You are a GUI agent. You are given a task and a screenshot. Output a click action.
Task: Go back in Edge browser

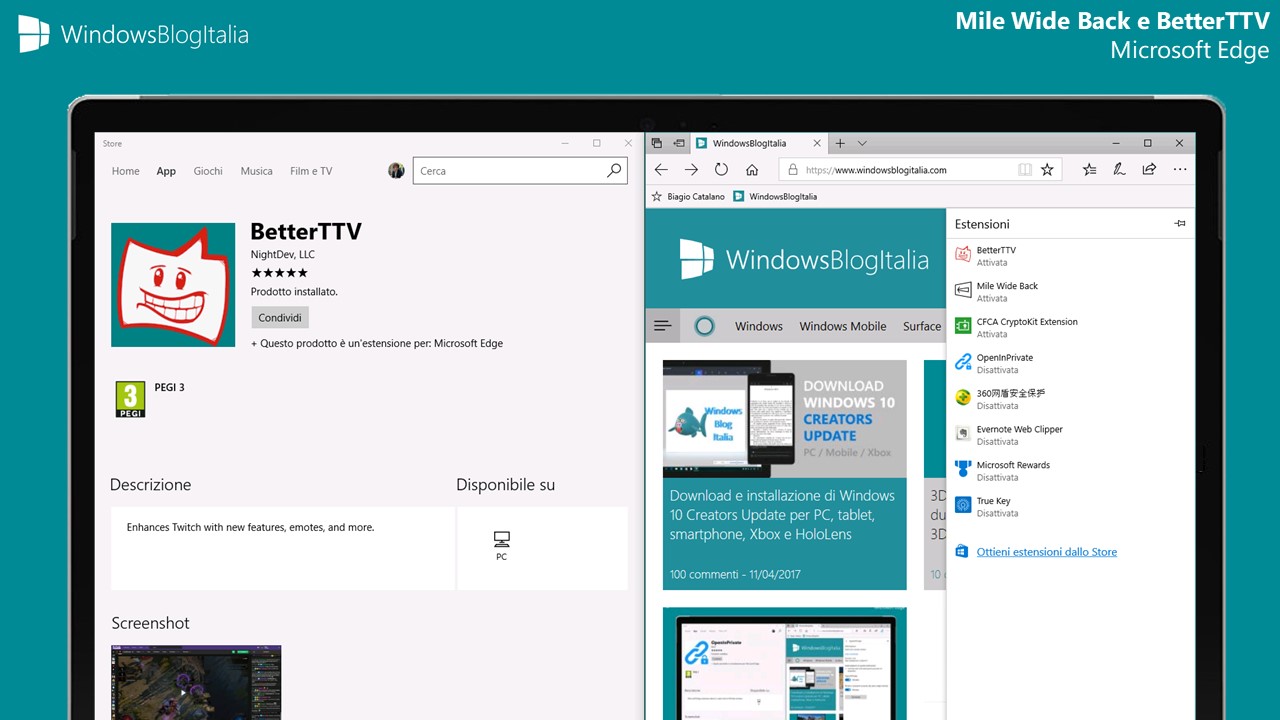(x=661, y=170)
